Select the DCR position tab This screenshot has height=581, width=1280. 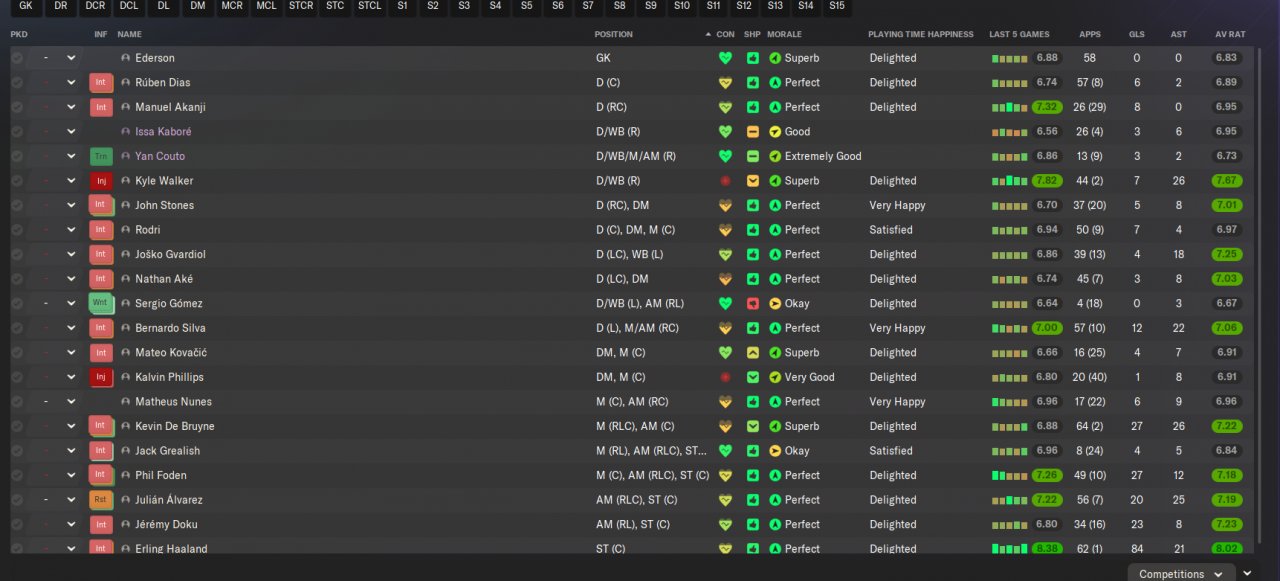point(95,6)
